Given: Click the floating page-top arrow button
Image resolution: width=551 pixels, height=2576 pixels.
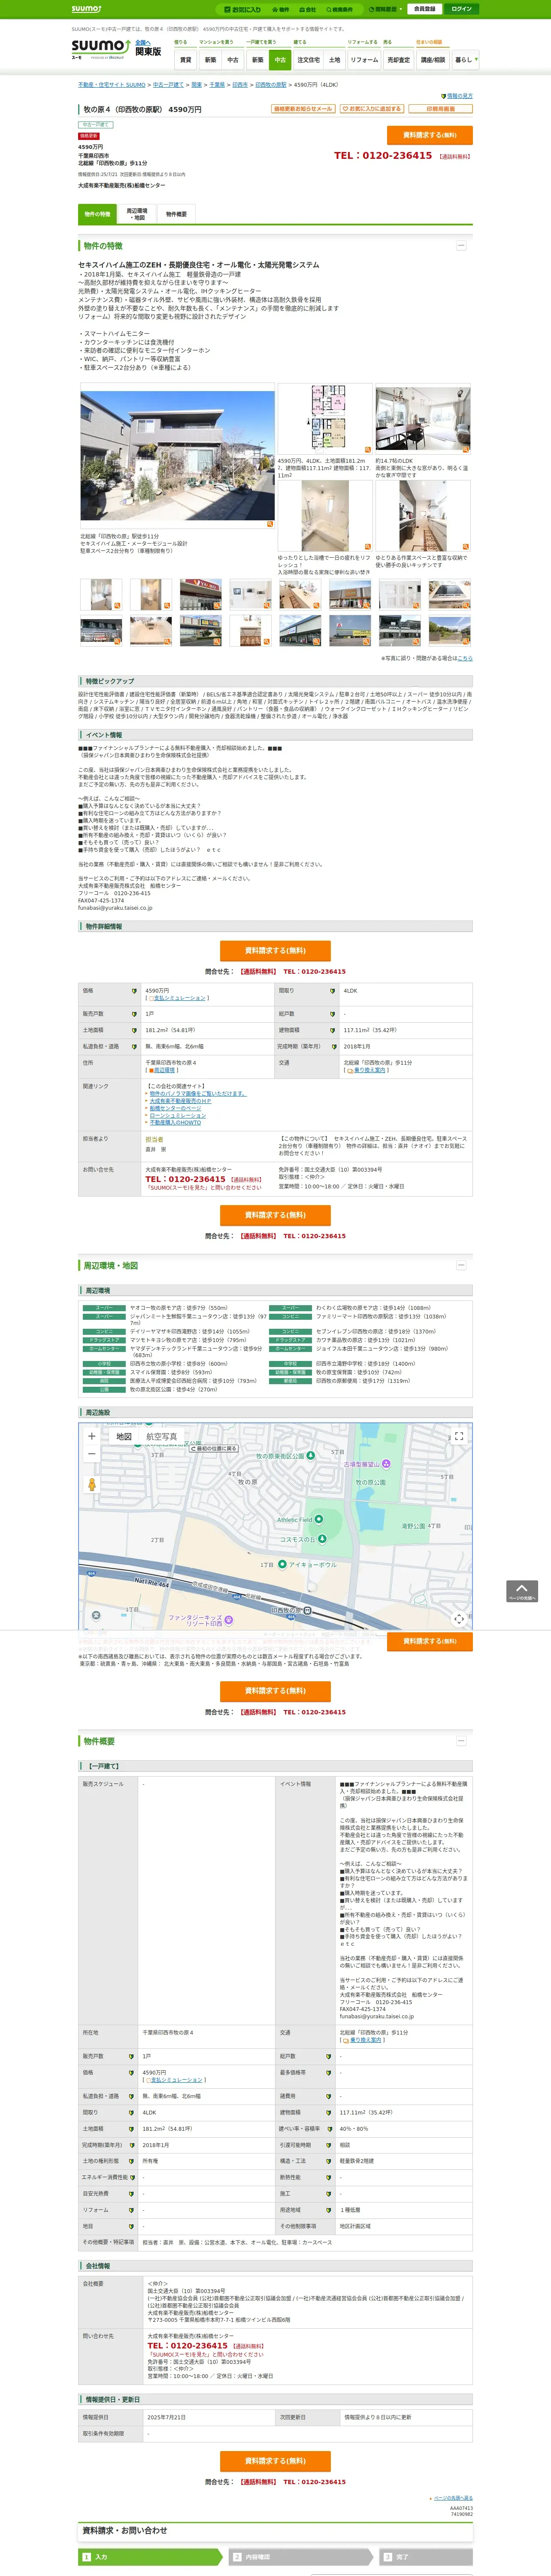Looking at the screenshot, I should pos(522,1591).
